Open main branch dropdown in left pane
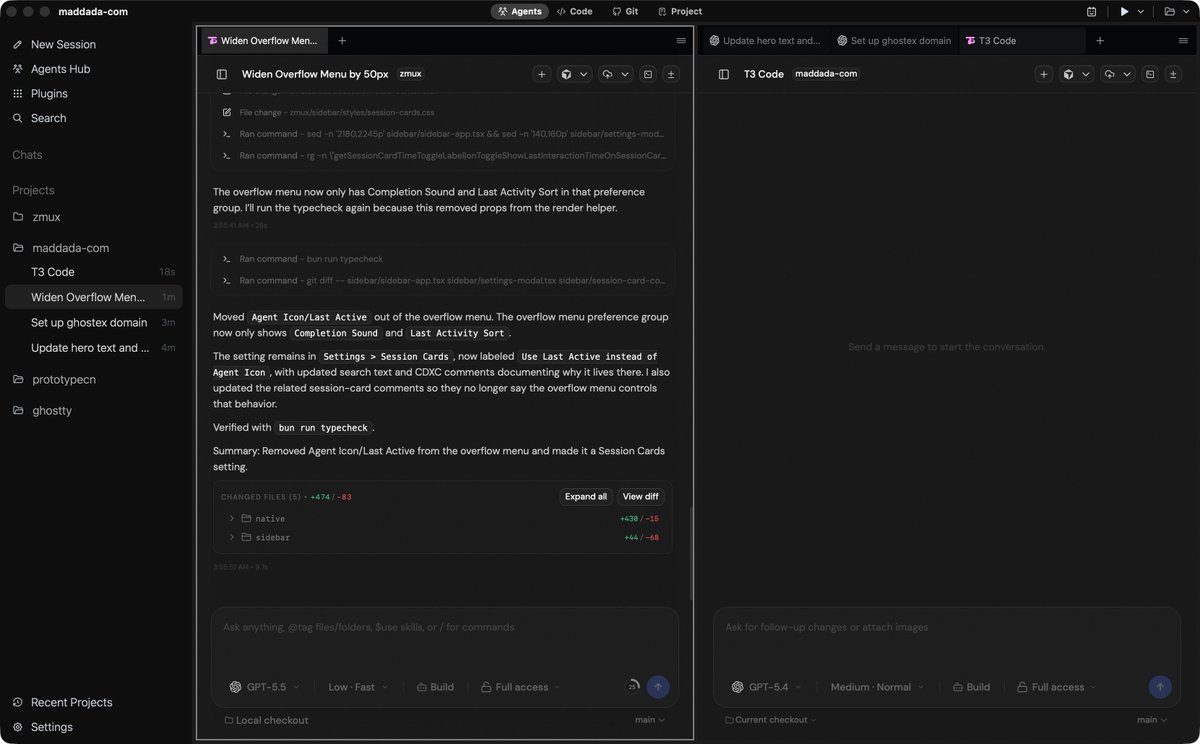Screen dimensions: 1200x744 pyautogui.click(x=650, y=720)
